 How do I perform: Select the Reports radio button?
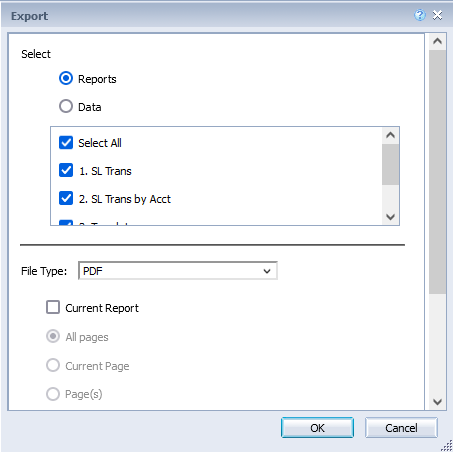point(66,79)
